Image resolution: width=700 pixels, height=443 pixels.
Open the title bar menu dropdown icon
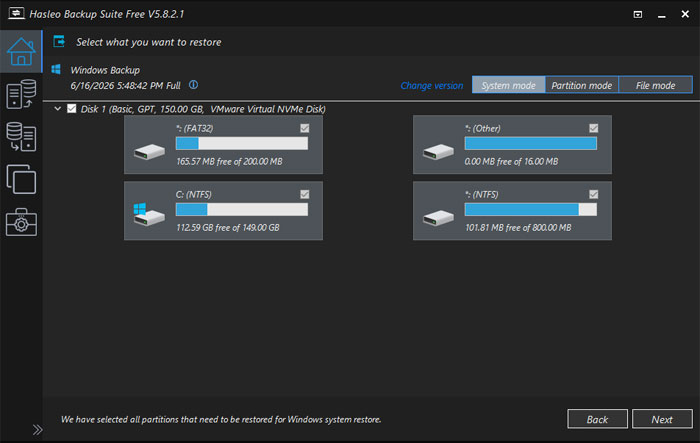(638, 15)
